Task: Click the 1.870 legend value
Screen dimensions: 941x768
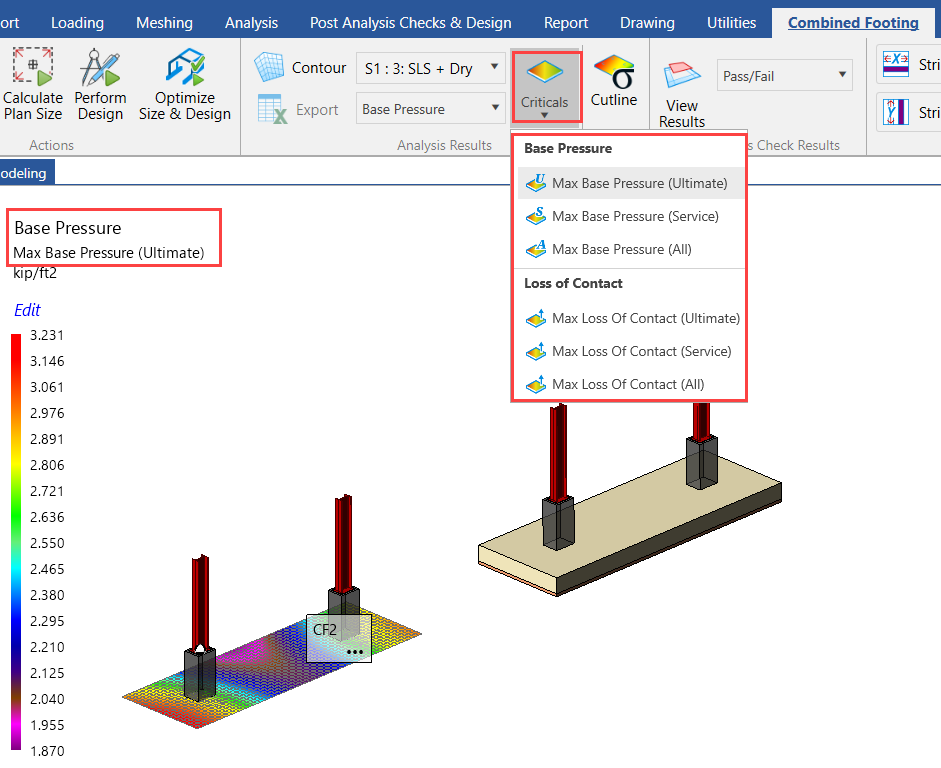Action: point(47,751)
